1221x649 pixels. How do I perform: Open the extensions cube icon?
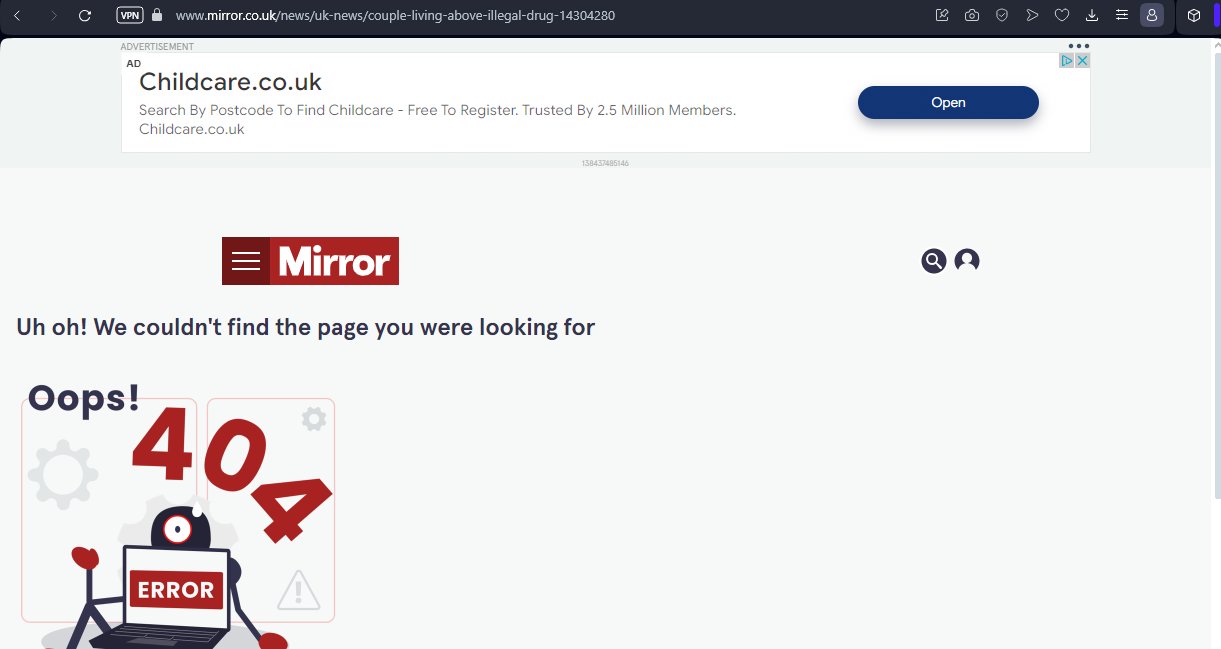[1193, 15]
